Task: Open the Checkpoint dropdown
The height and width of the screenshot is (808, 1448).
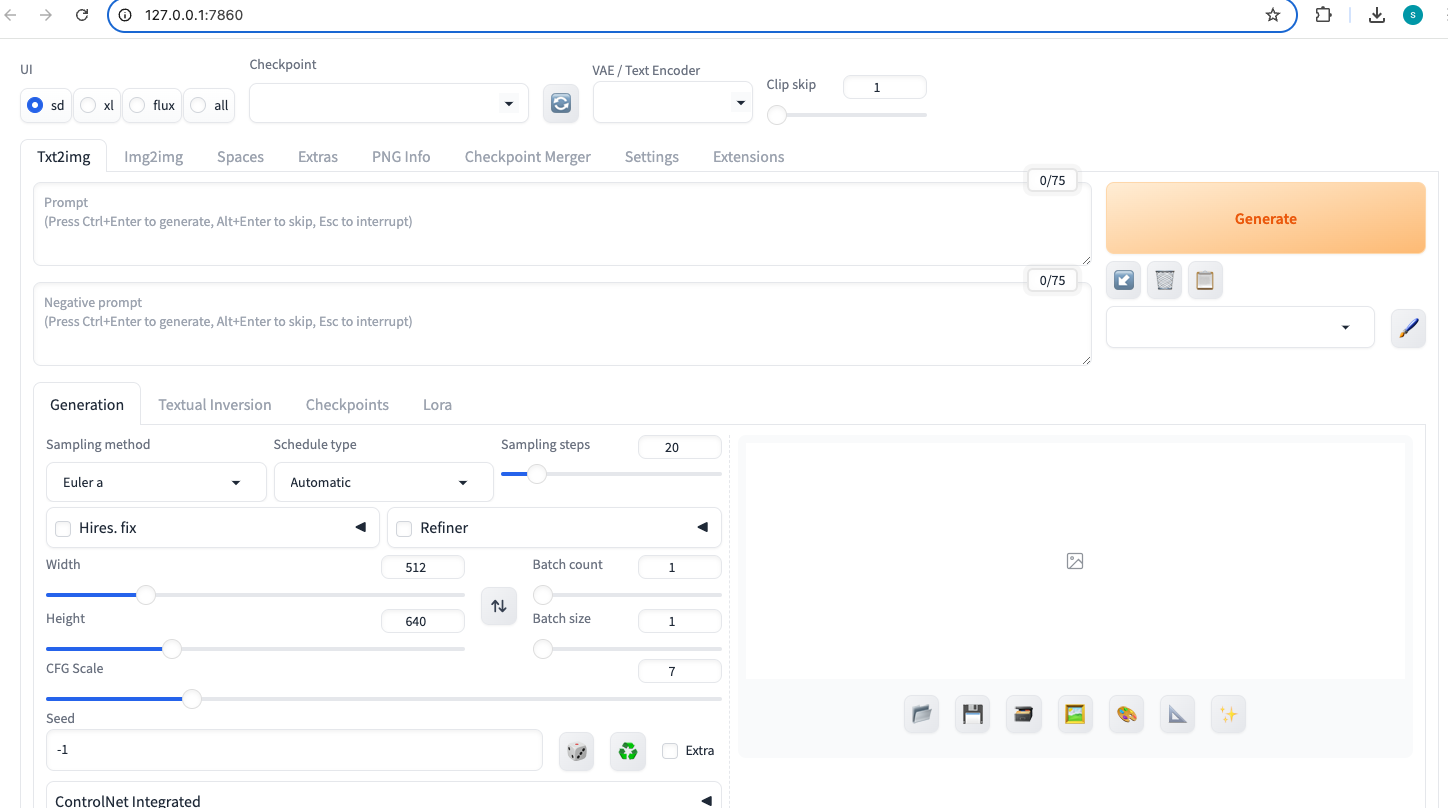Action: [x=389, y=103]
